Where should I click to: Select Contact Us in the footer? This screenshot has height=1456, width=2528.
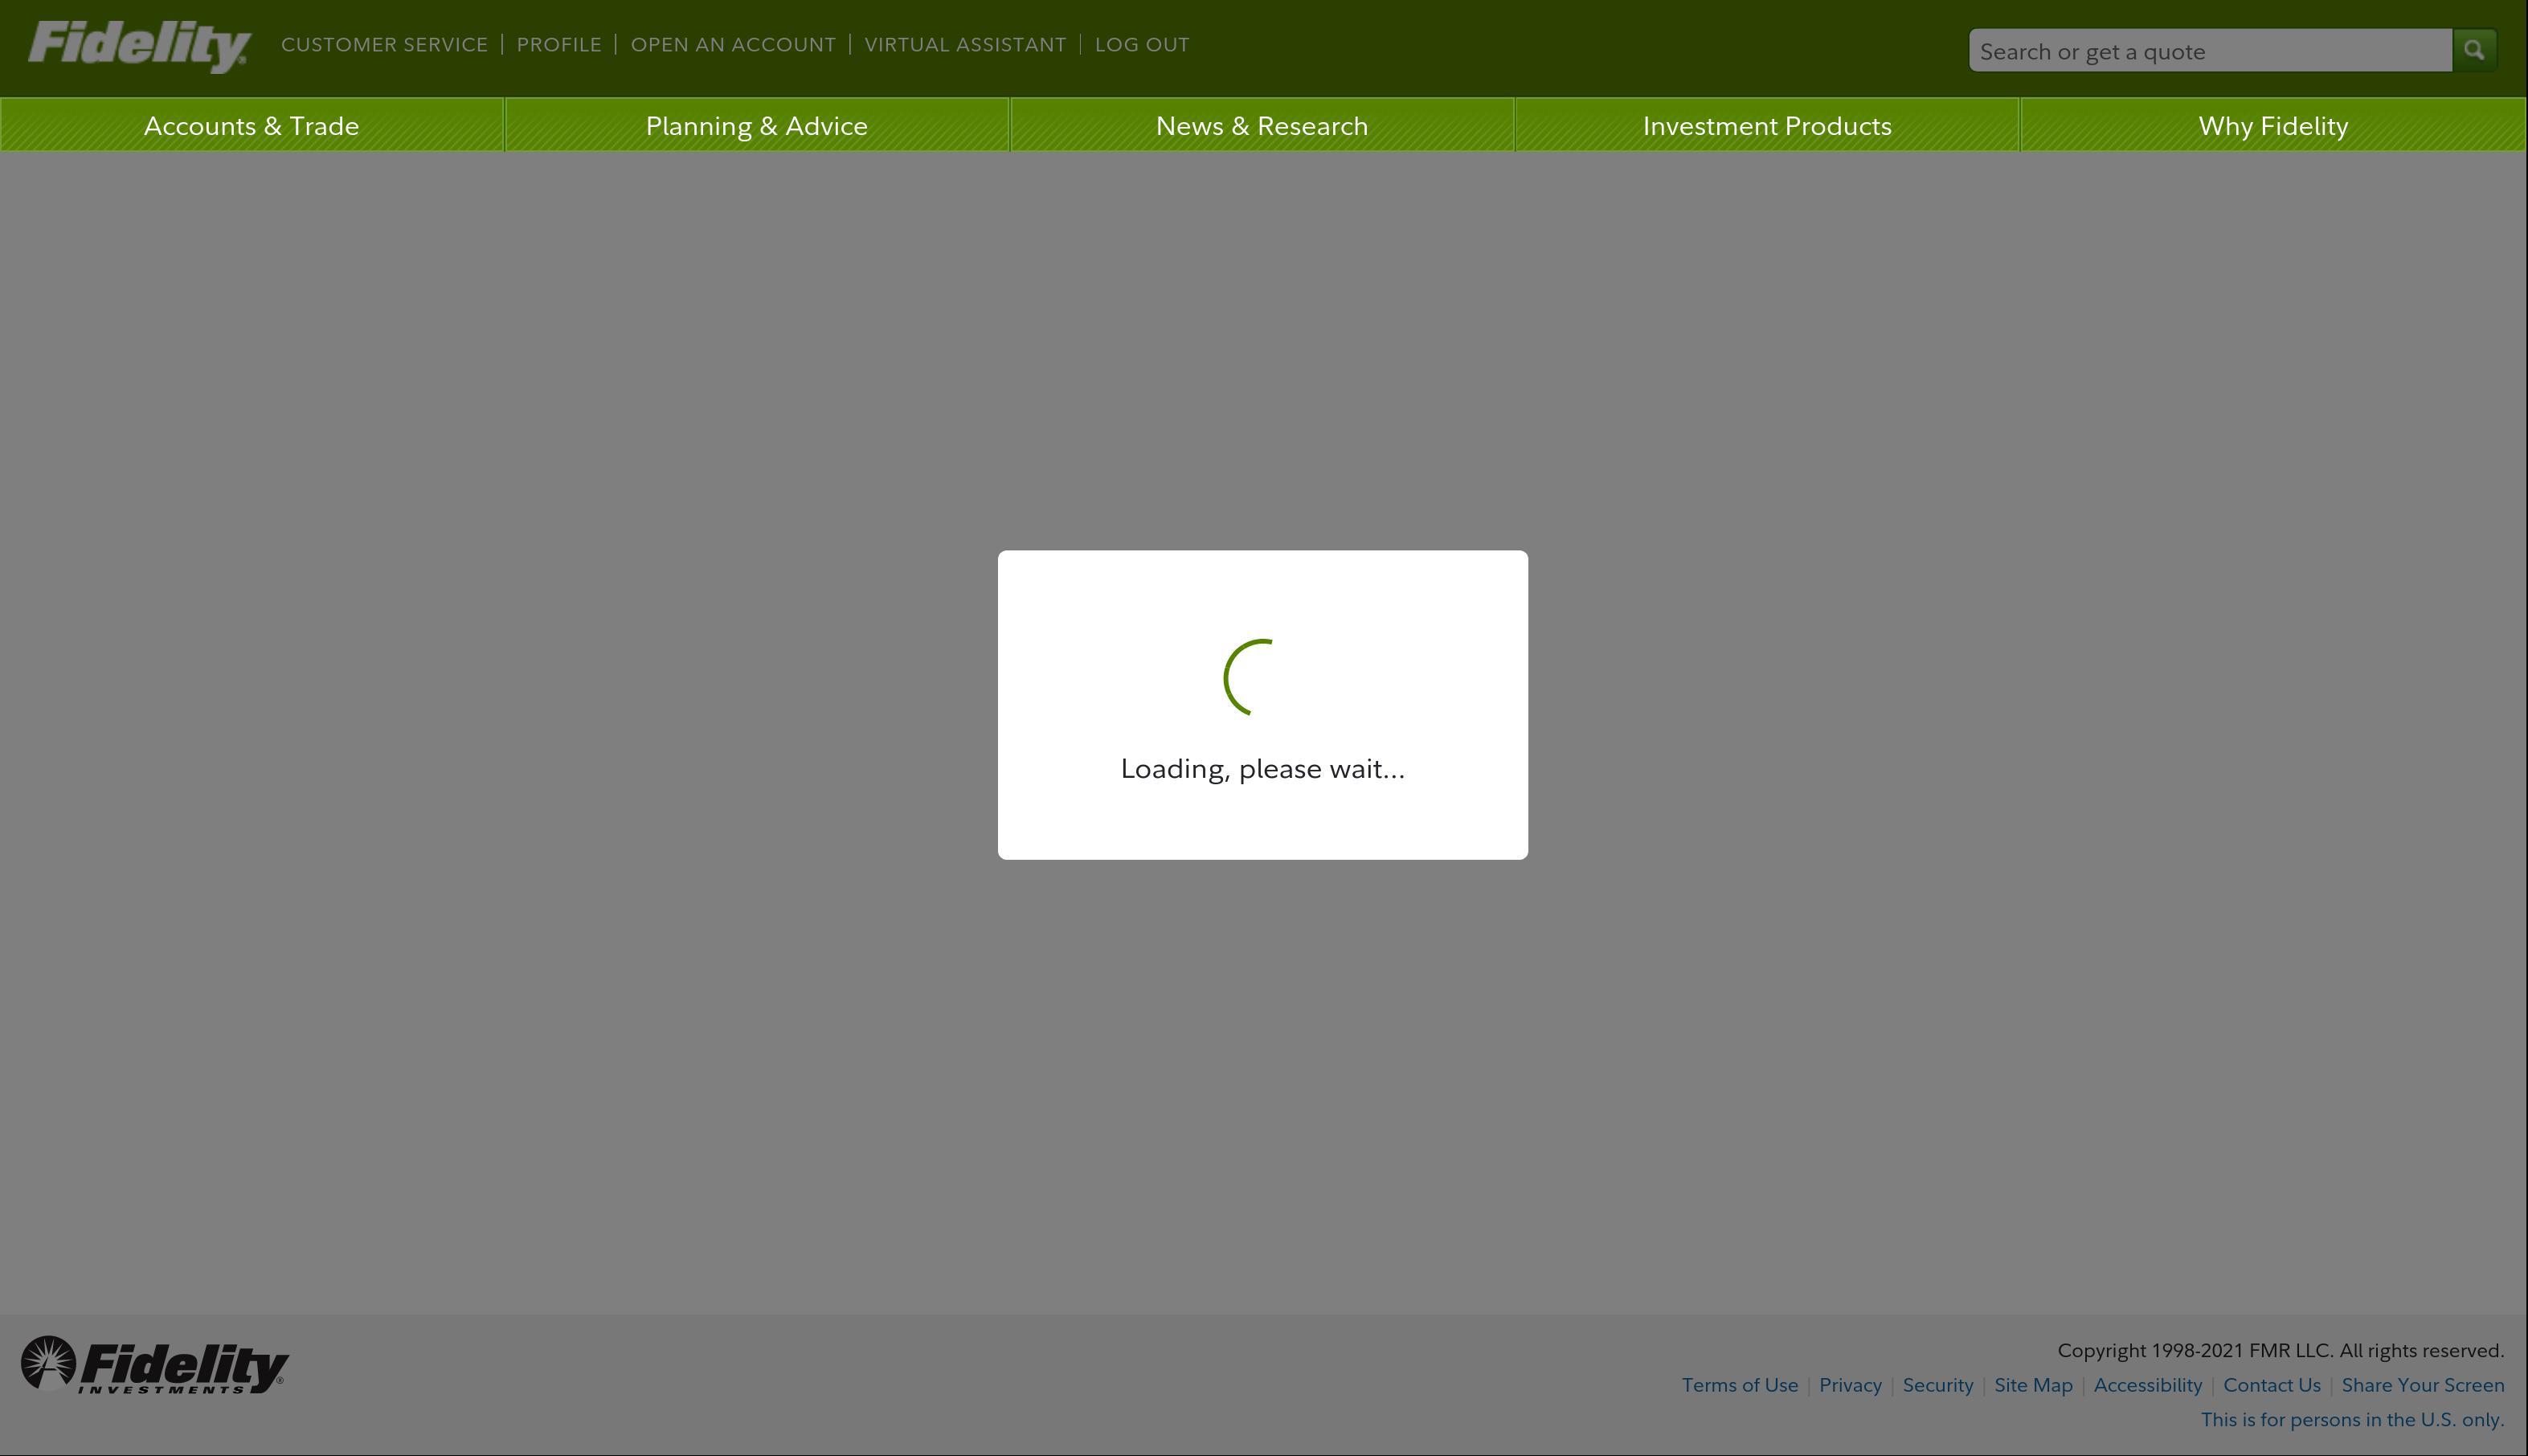[x=2271, y=1385]
